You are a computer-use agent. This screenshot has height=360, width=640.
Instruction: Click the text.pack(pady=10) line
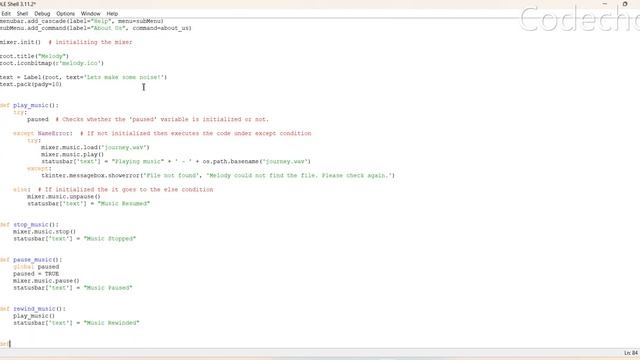point(31,84)
